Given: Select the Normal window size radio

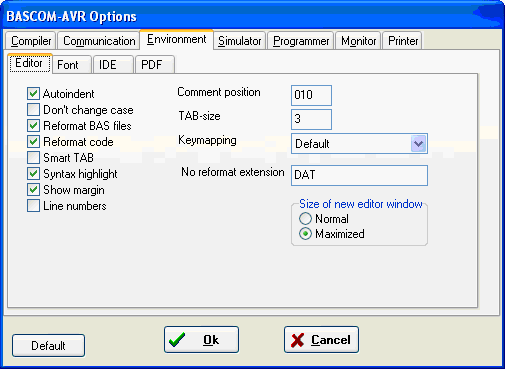Looking at the screenshot, I should click(305, 219).
